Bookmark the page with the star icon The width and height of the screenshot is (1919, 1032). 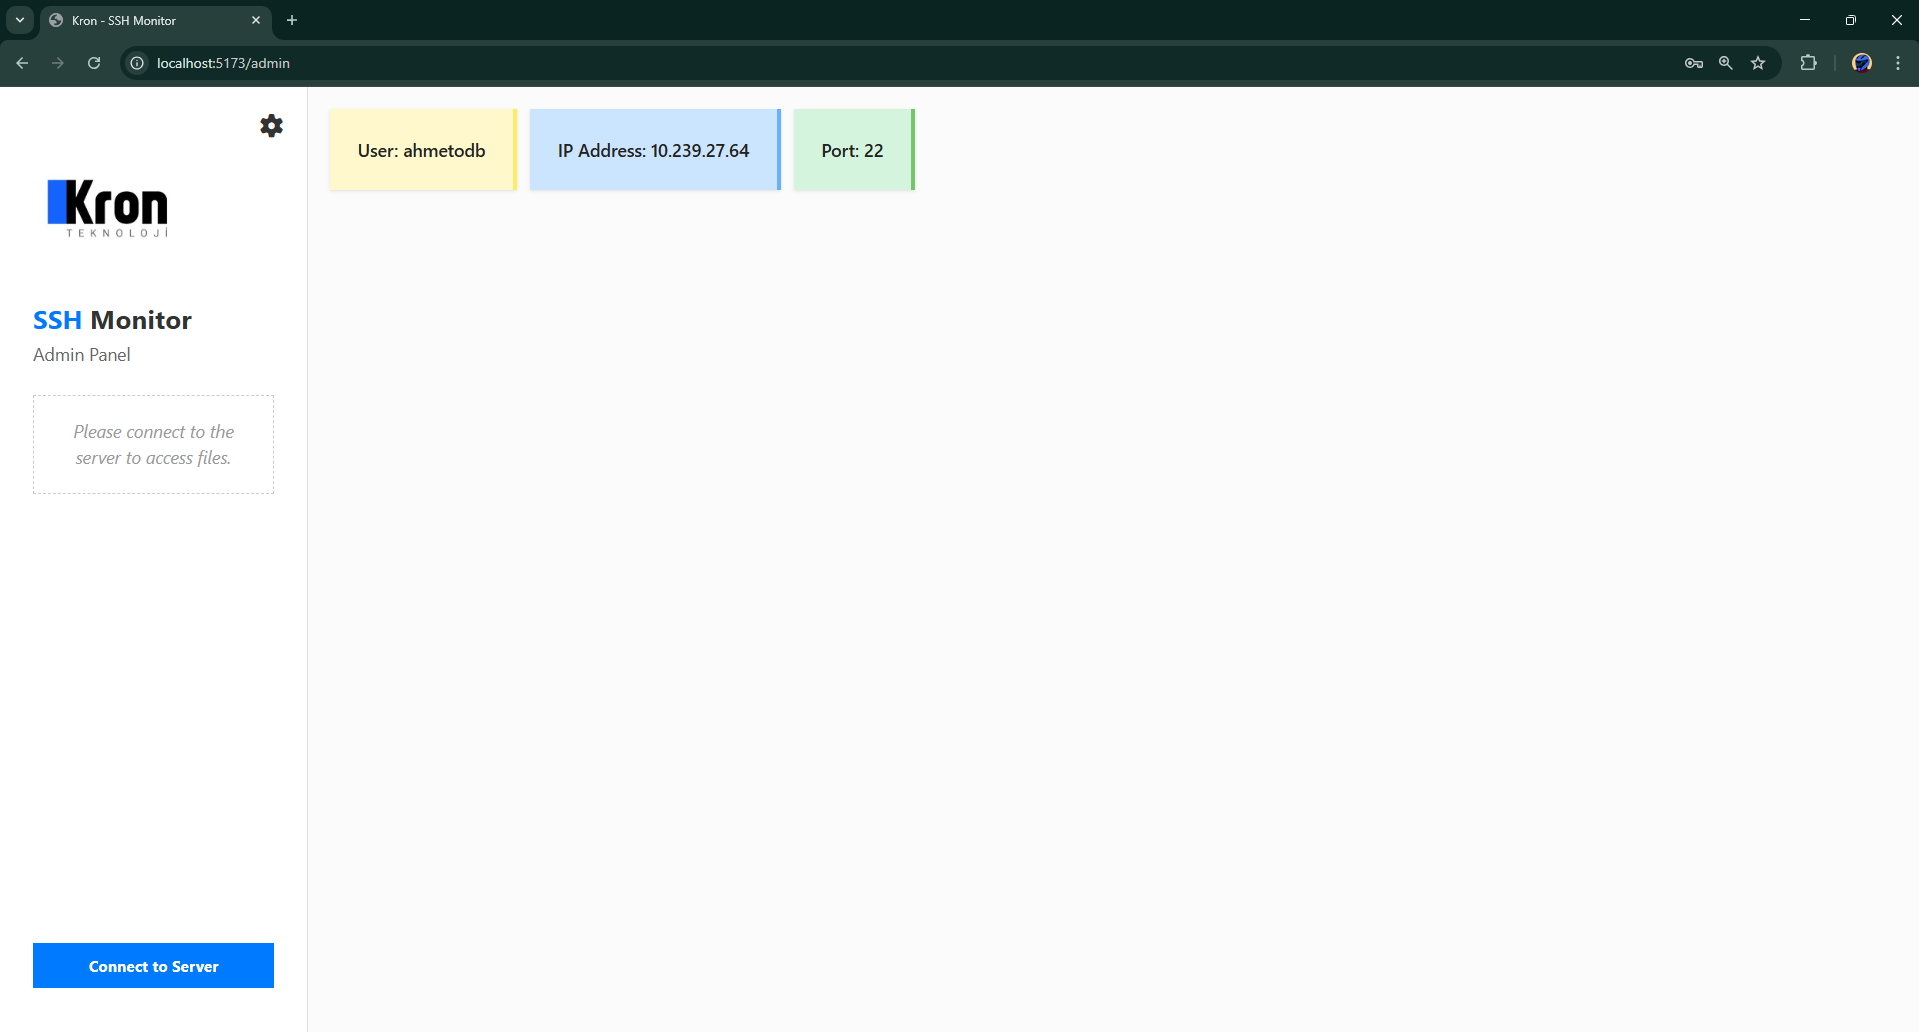[x=1759, y=62]
